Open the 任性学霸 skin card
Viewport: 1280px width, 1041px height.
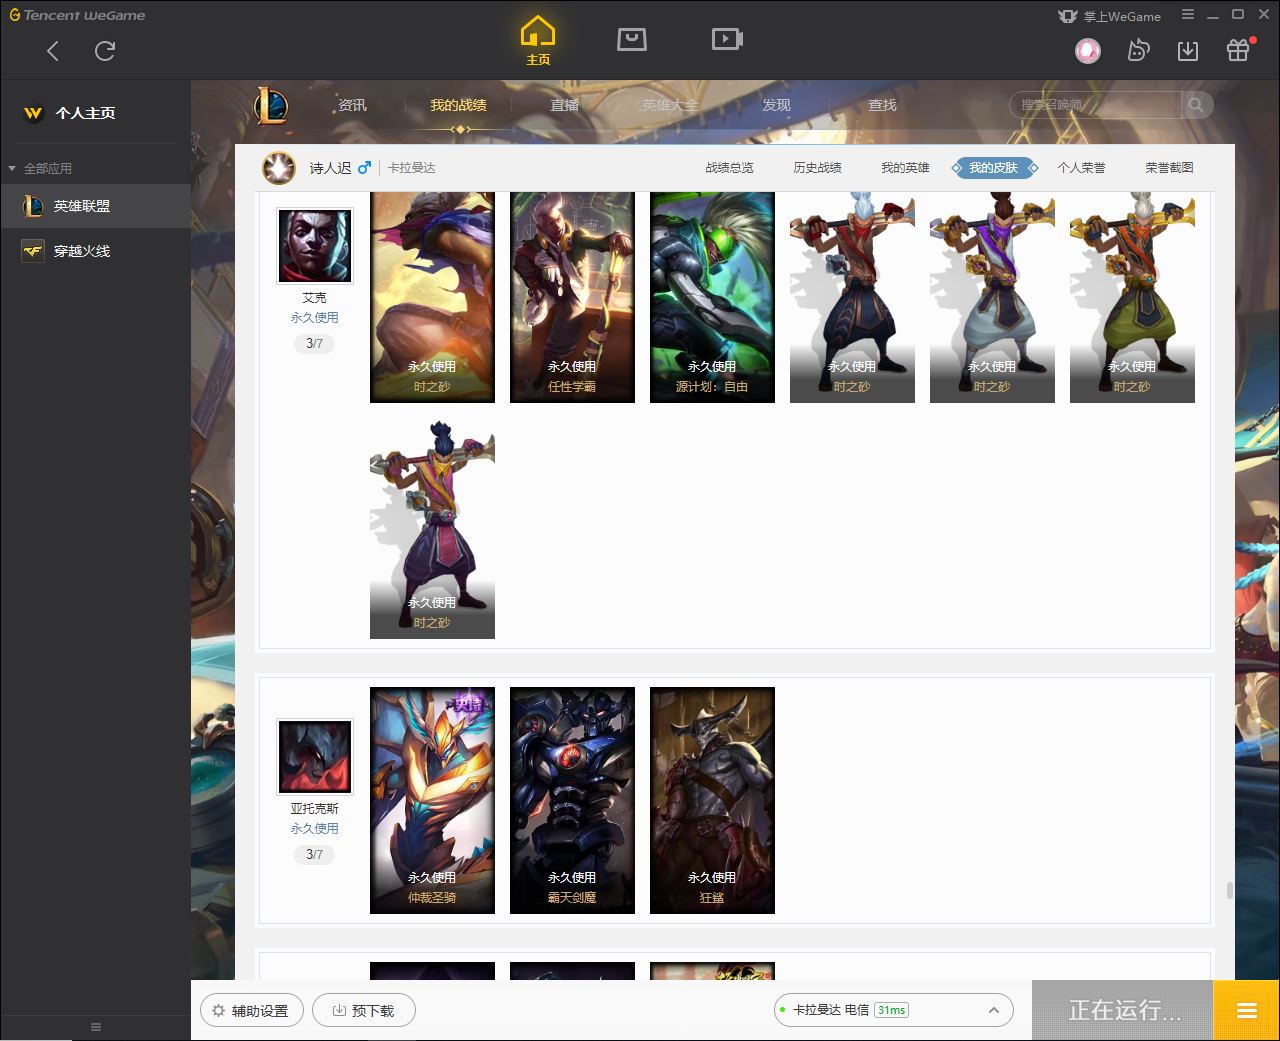point(572,297)
